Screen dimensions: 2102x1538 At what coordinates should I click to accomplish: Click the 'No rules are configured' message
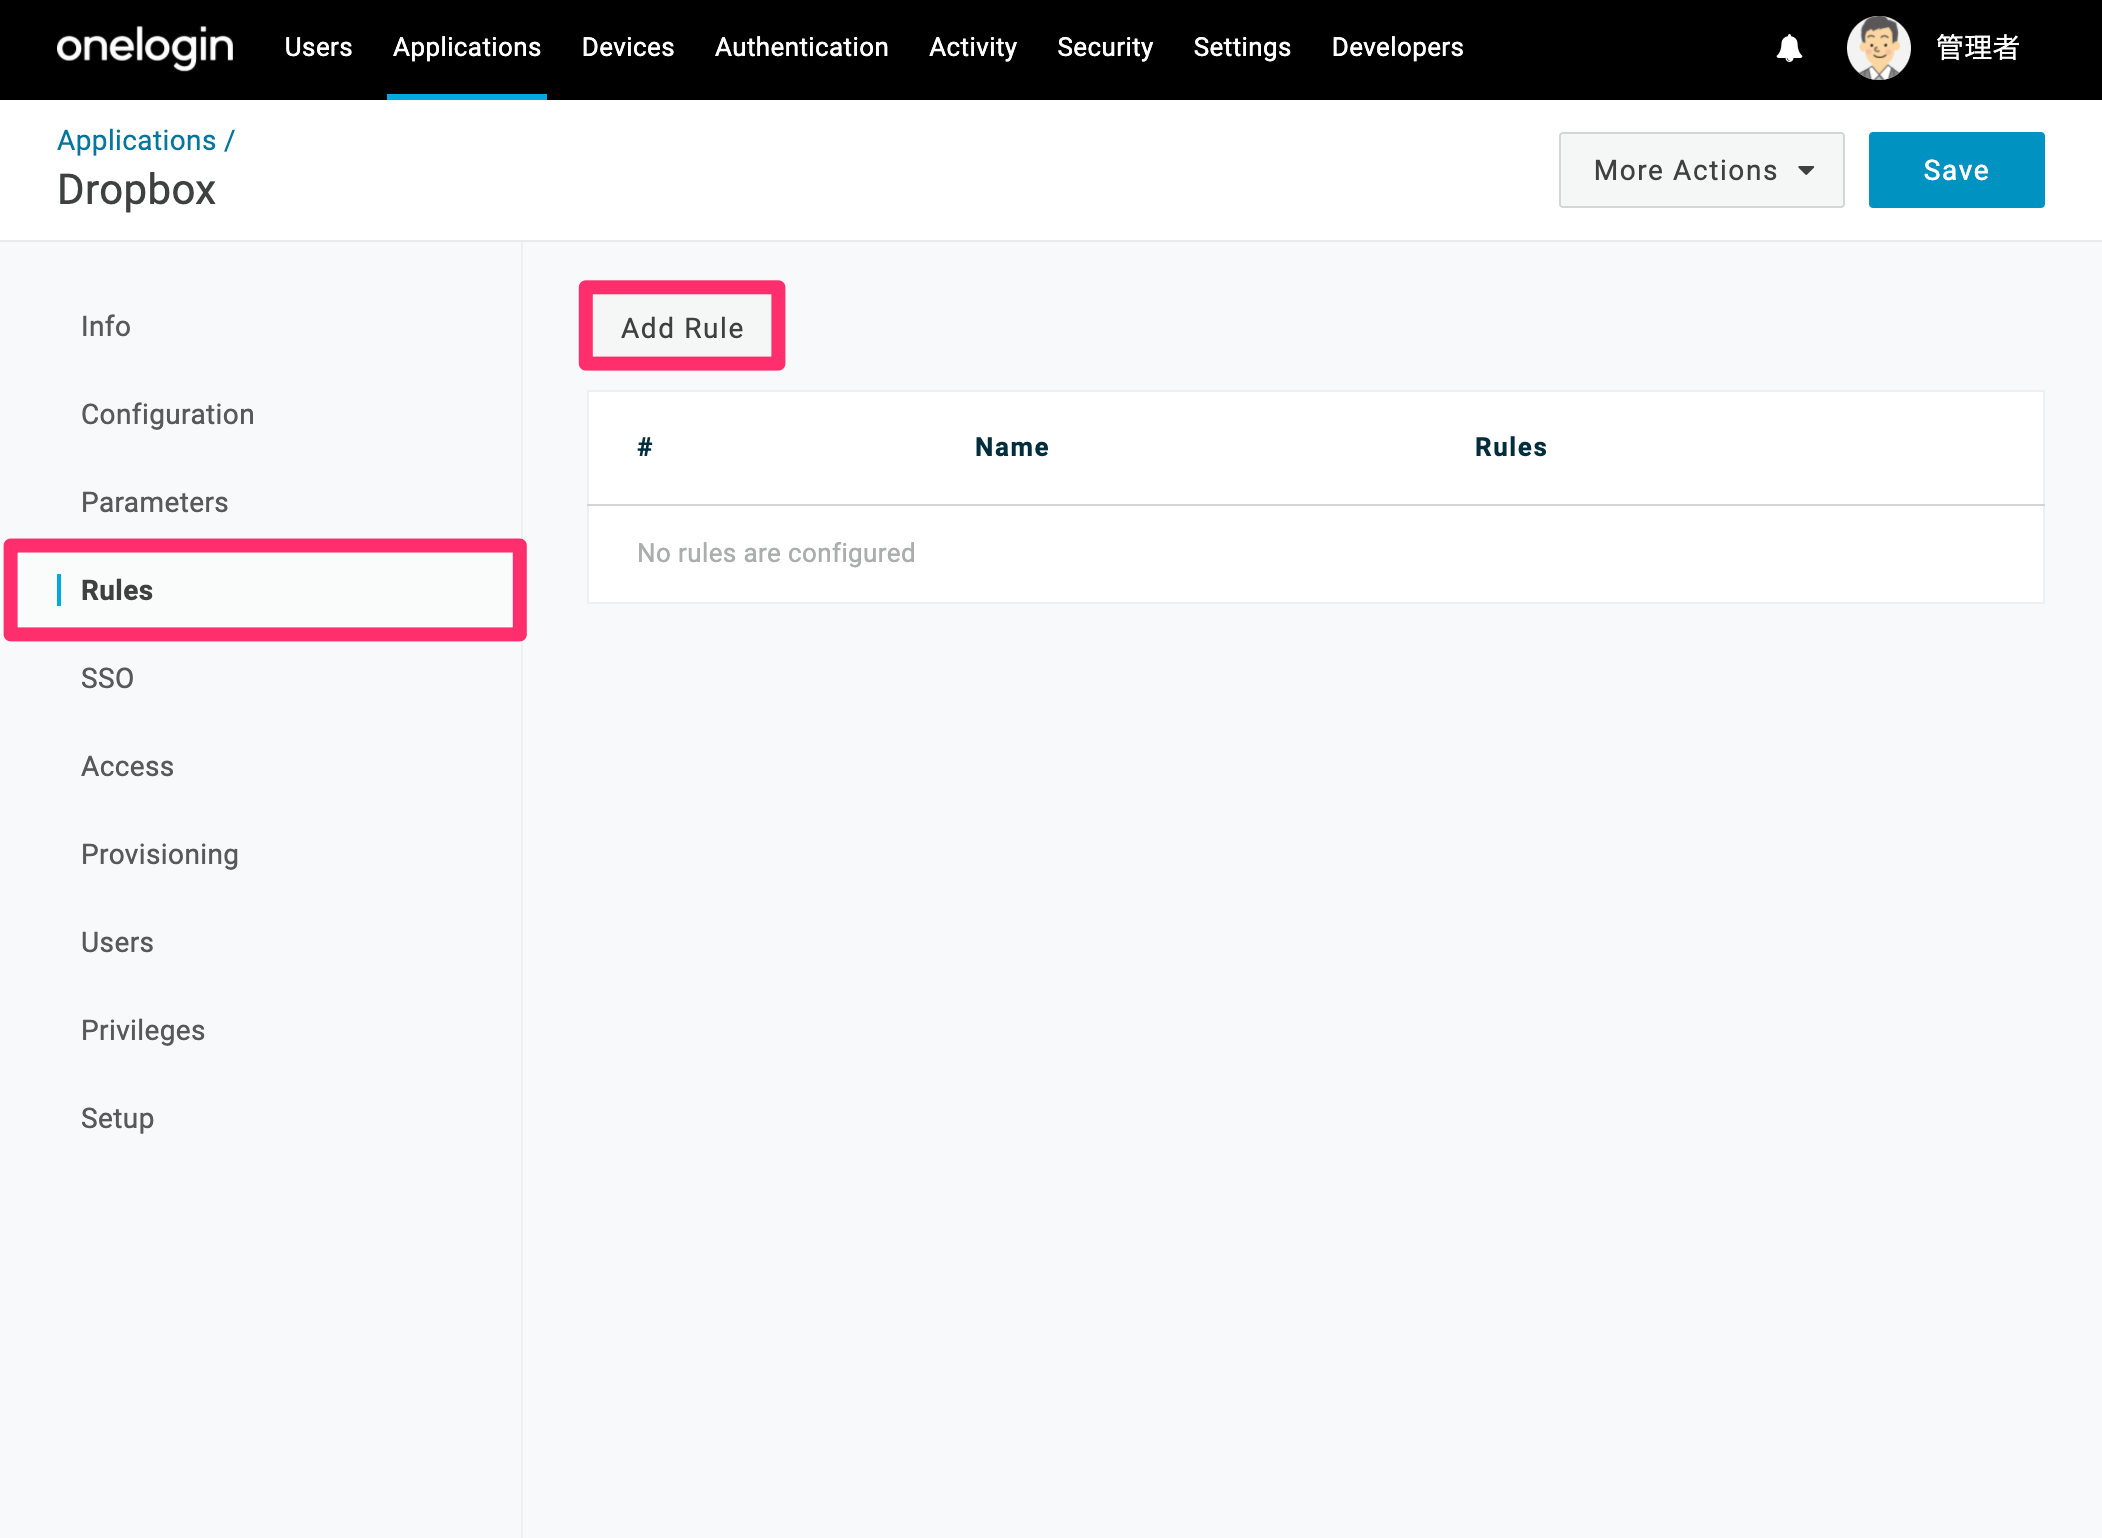tap(776, 553)
